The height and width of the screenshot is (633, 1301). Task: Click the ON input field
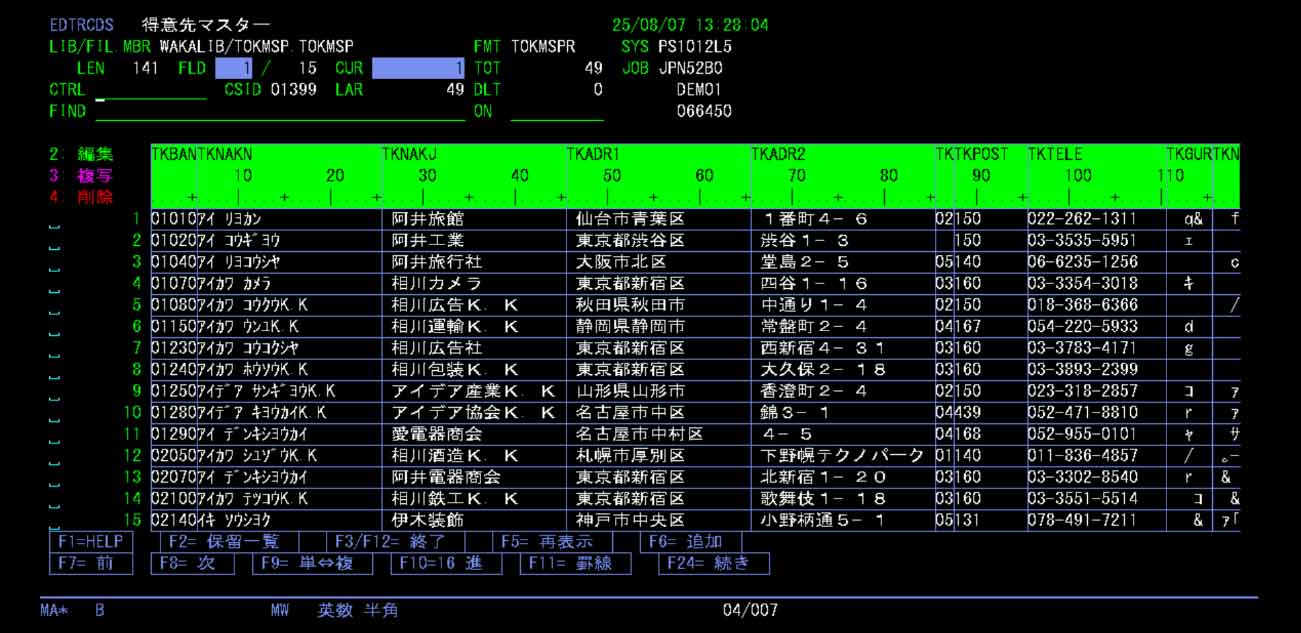click(x=556, y=112)
